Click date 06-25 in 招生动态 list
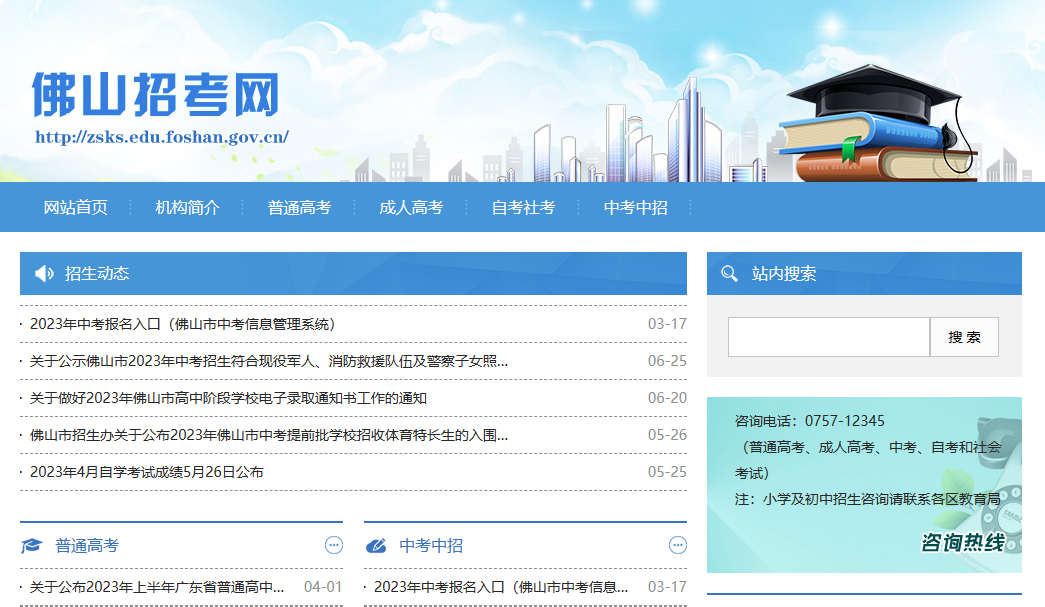The width and height of the screenshot is (1045, 607). [x=667, y=361]
